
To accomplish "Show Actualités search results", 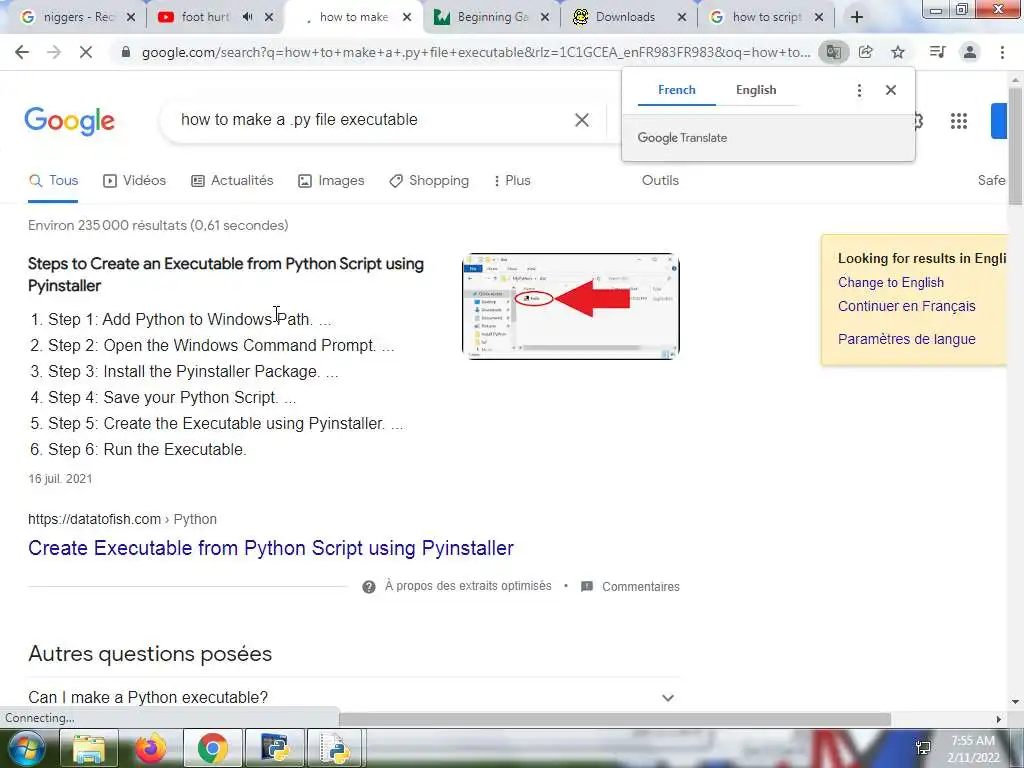I will point(232,181).
